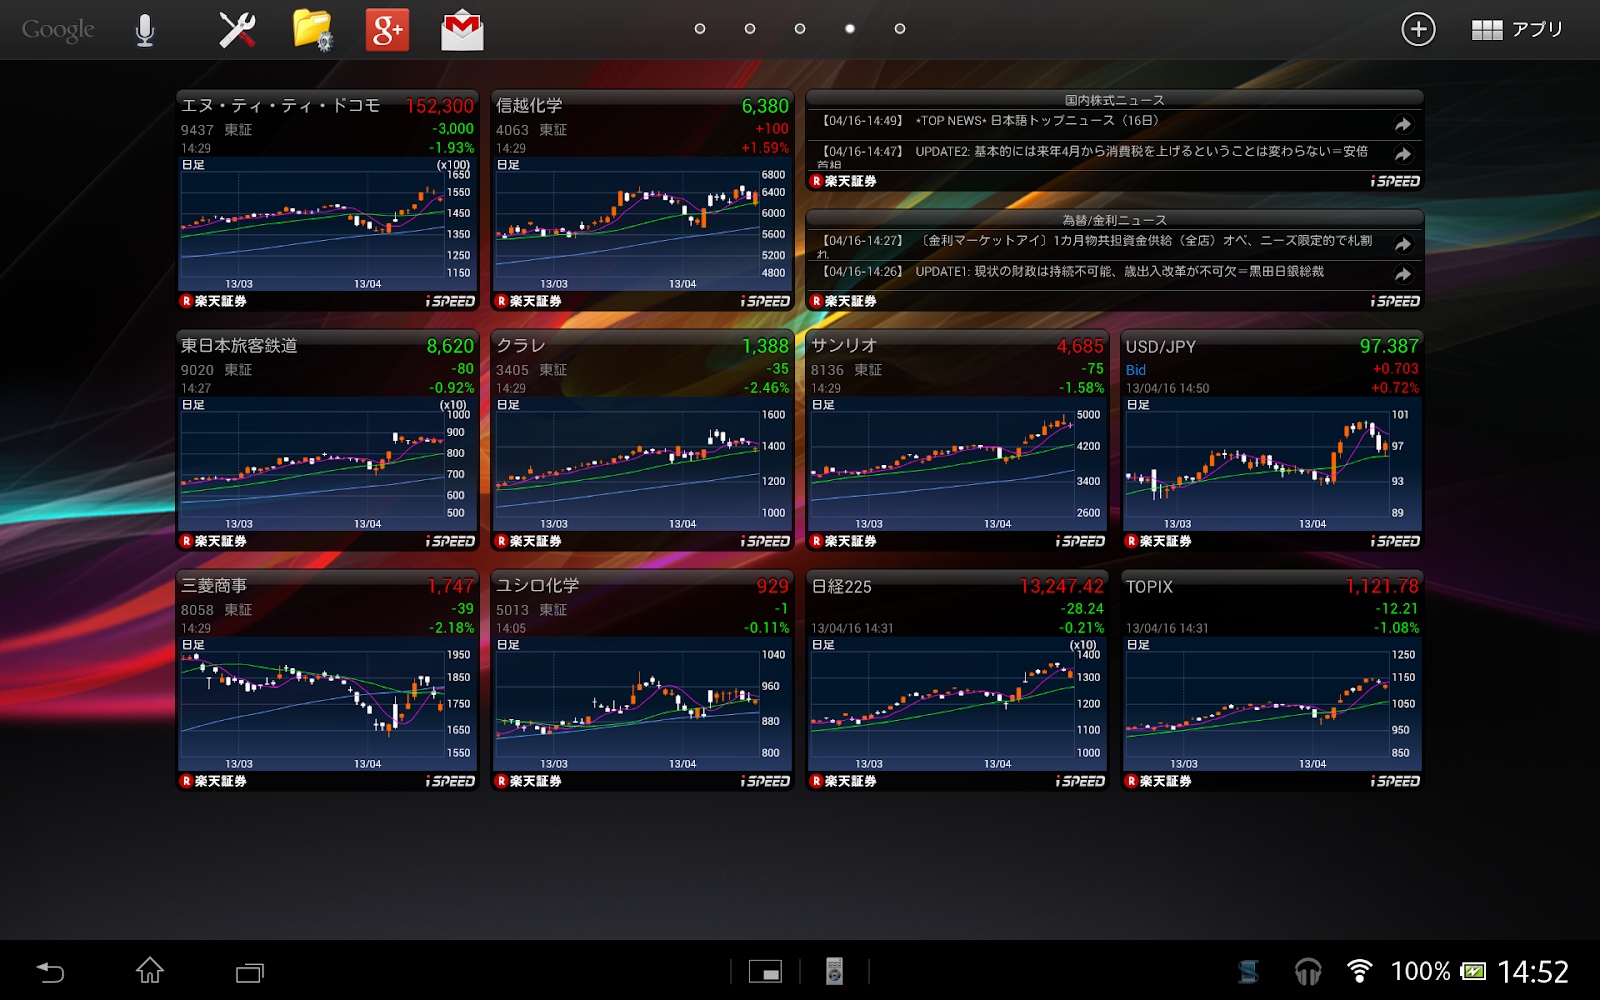Screen dimensions: 1600x1000
Task: Tap 国内株式ニュース widget header
Action: point(1114,100)
